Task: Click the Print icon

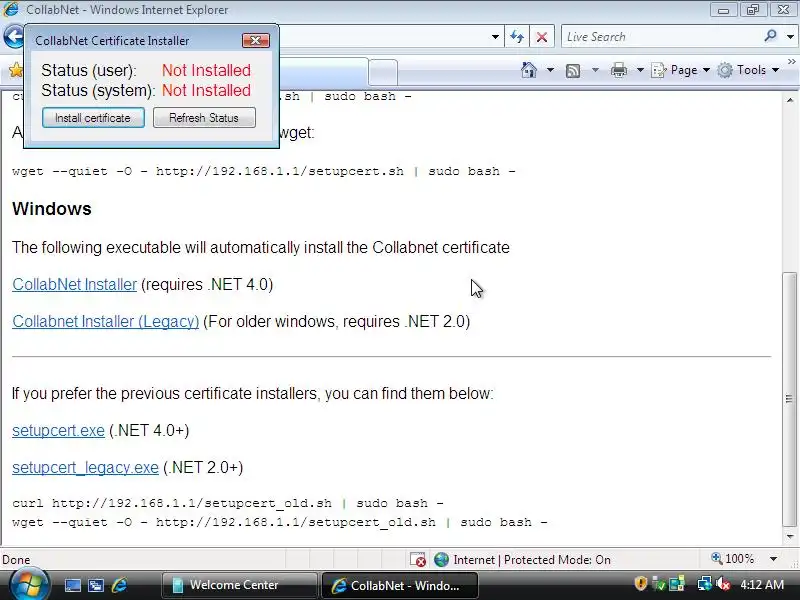Action: click(x=619, y=70)
